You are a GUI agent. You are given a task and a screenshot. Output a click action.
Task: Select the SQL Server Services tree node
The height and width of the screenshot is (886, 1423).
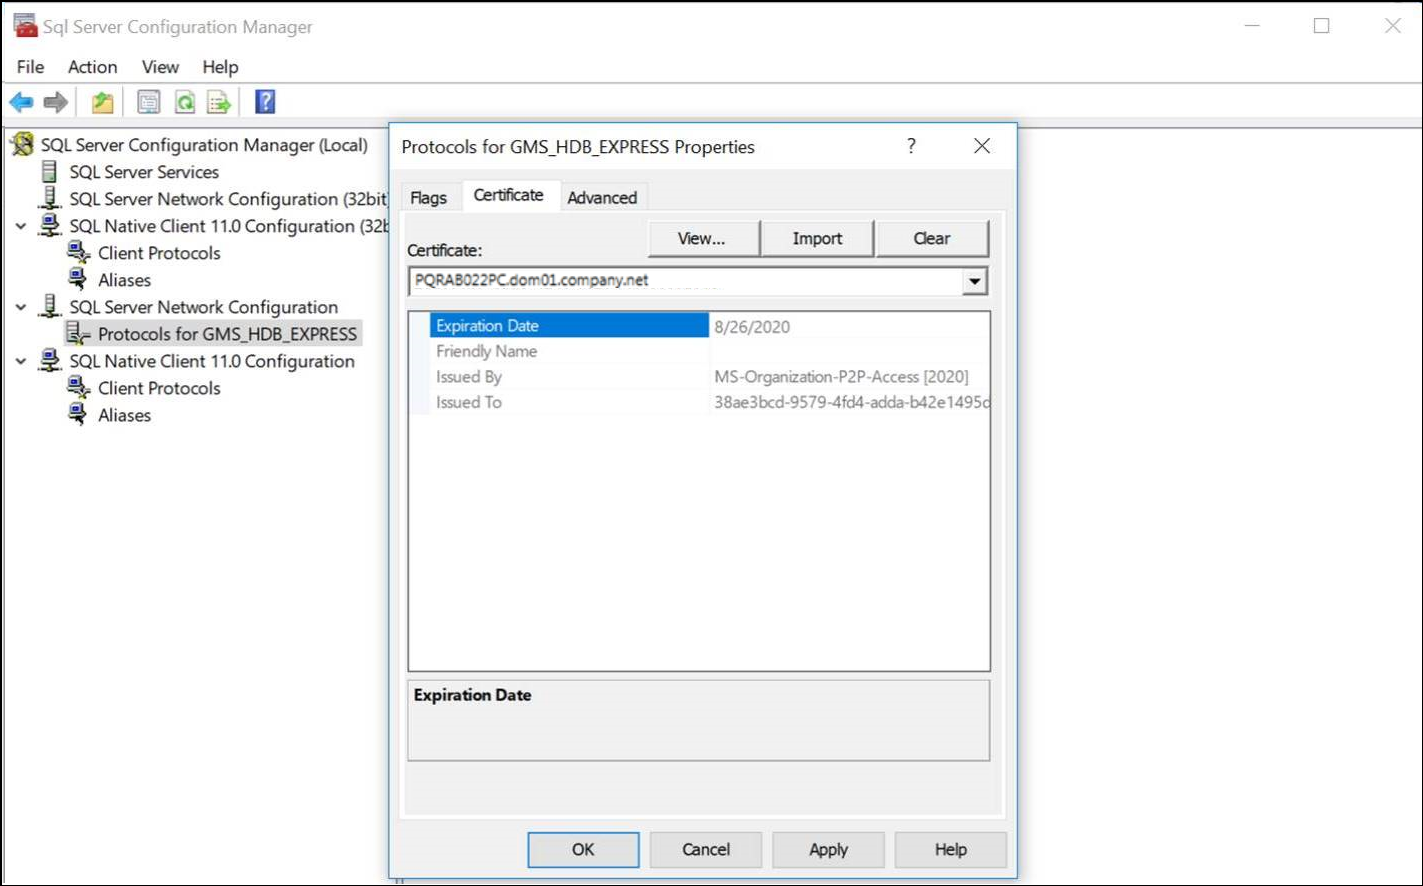(143, 172)
